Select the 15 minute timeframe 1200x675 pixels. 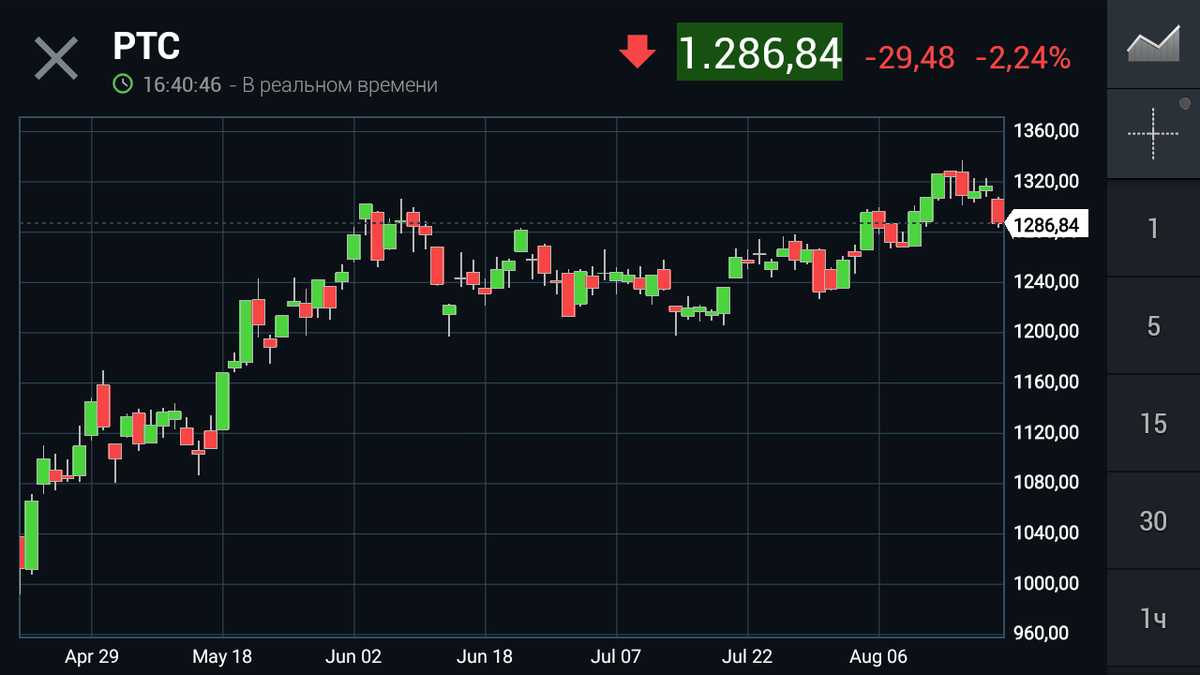1154,424
